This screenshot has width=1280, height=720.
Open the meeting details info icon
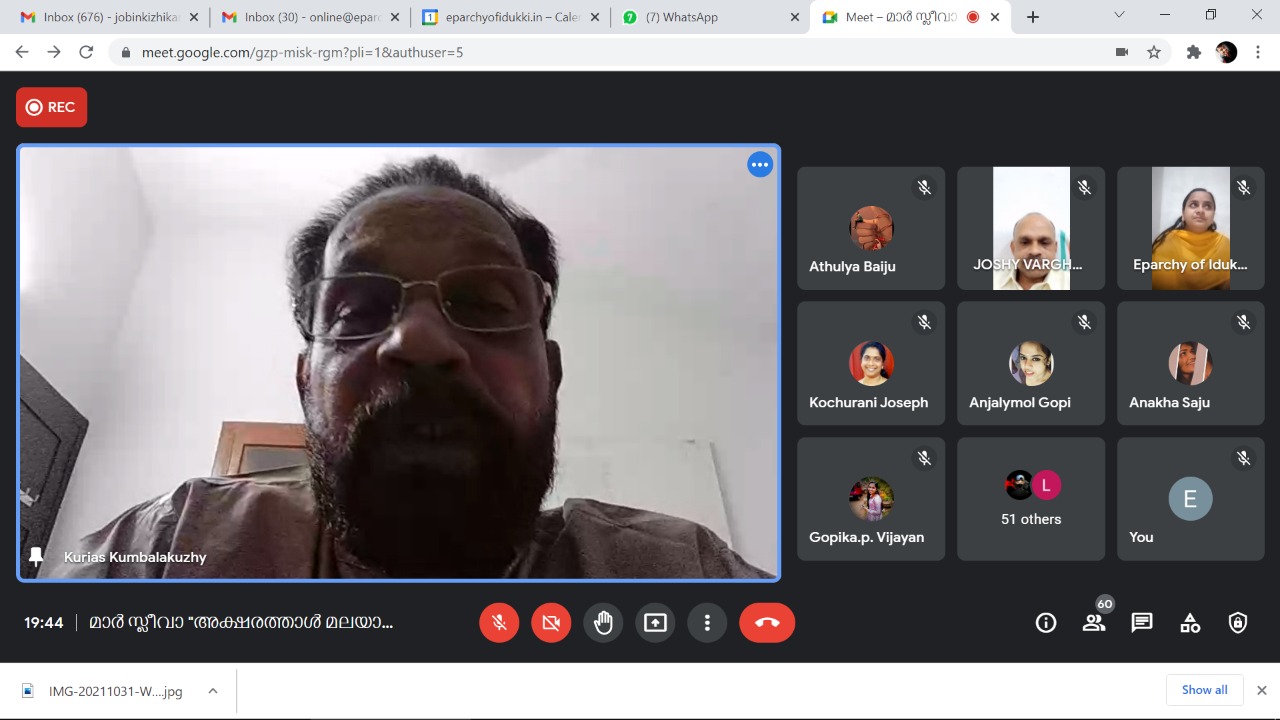coord(1046,623)
